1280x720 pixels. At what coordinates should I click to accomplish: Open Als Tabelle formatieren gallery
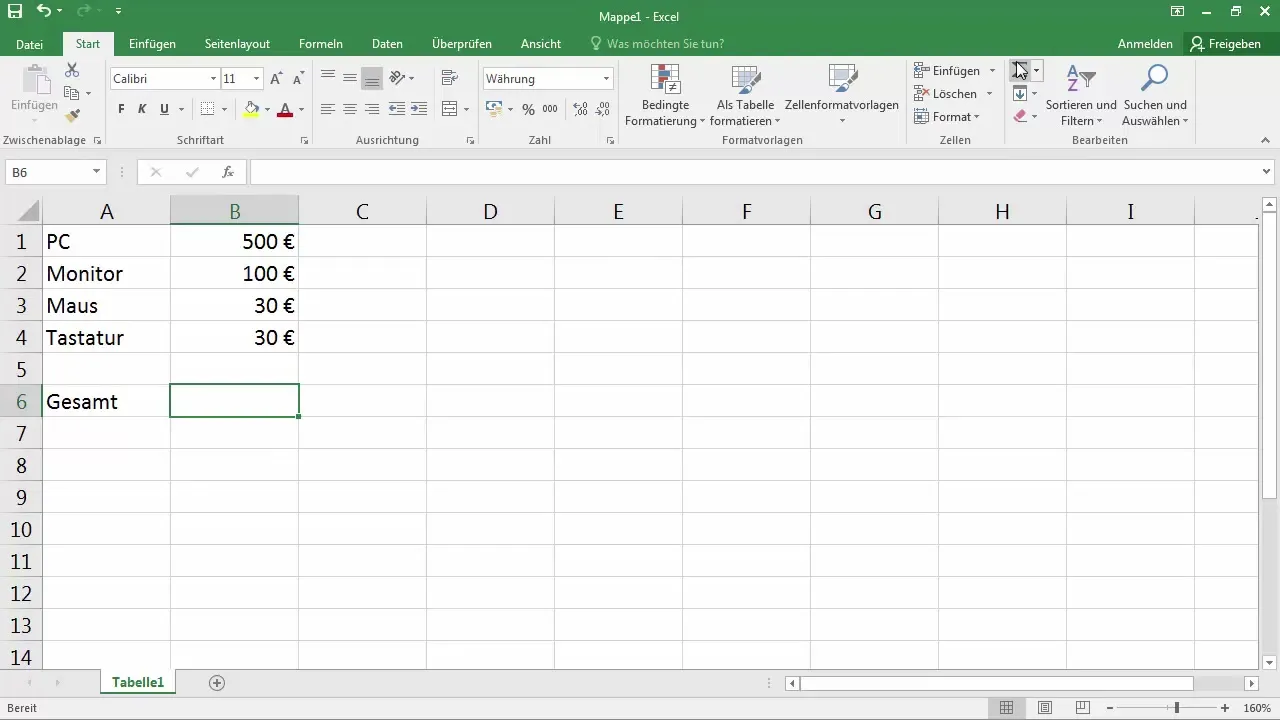tap(745, 95)
